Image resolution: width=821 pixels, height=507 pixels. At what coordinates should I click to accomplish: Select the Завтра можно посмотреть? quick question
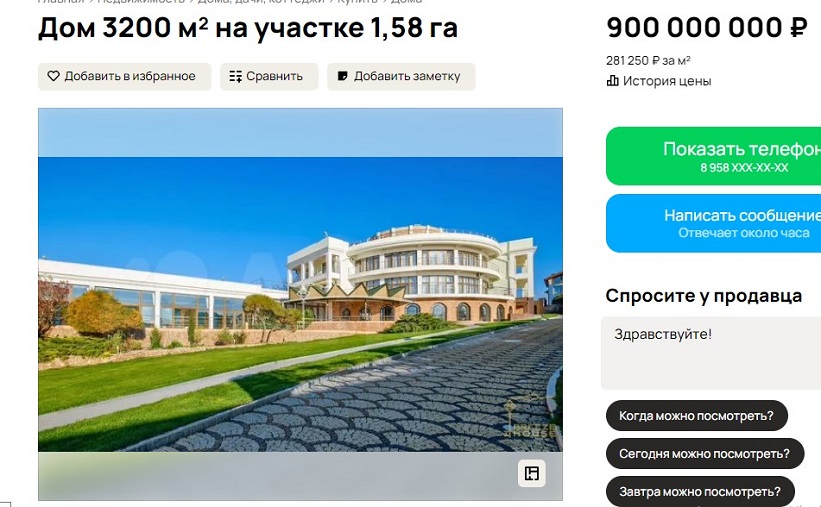[700, 491]
